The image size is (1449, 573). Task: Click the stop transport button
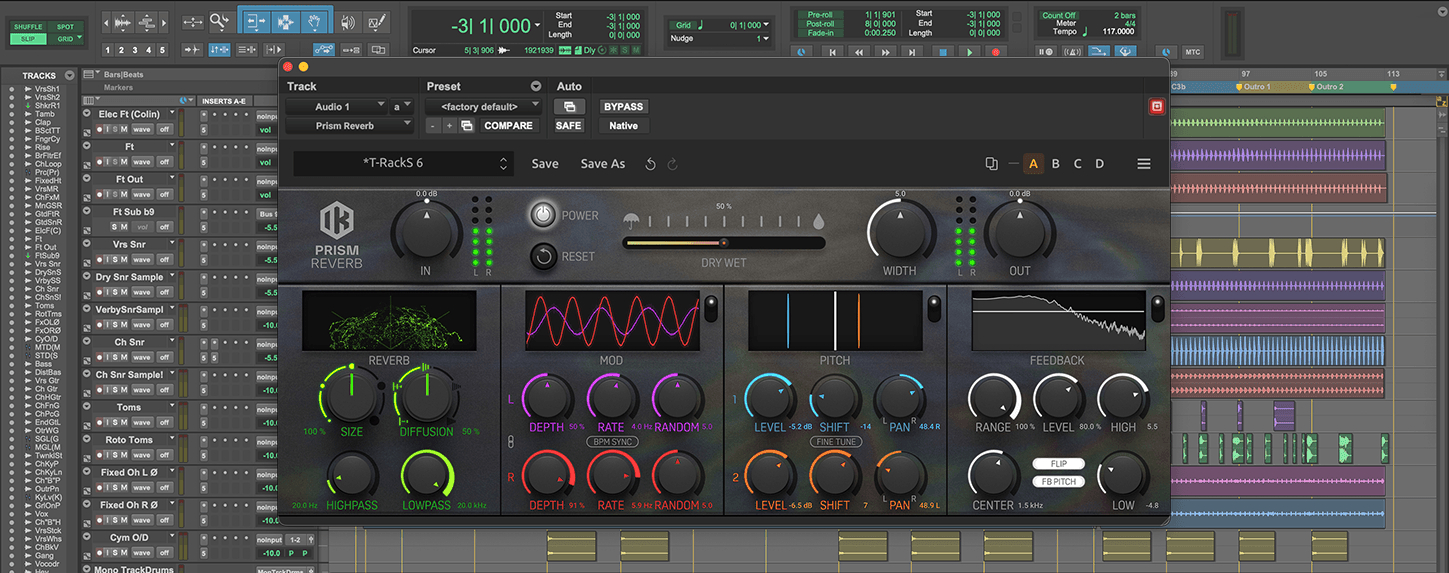pos(942,52)
